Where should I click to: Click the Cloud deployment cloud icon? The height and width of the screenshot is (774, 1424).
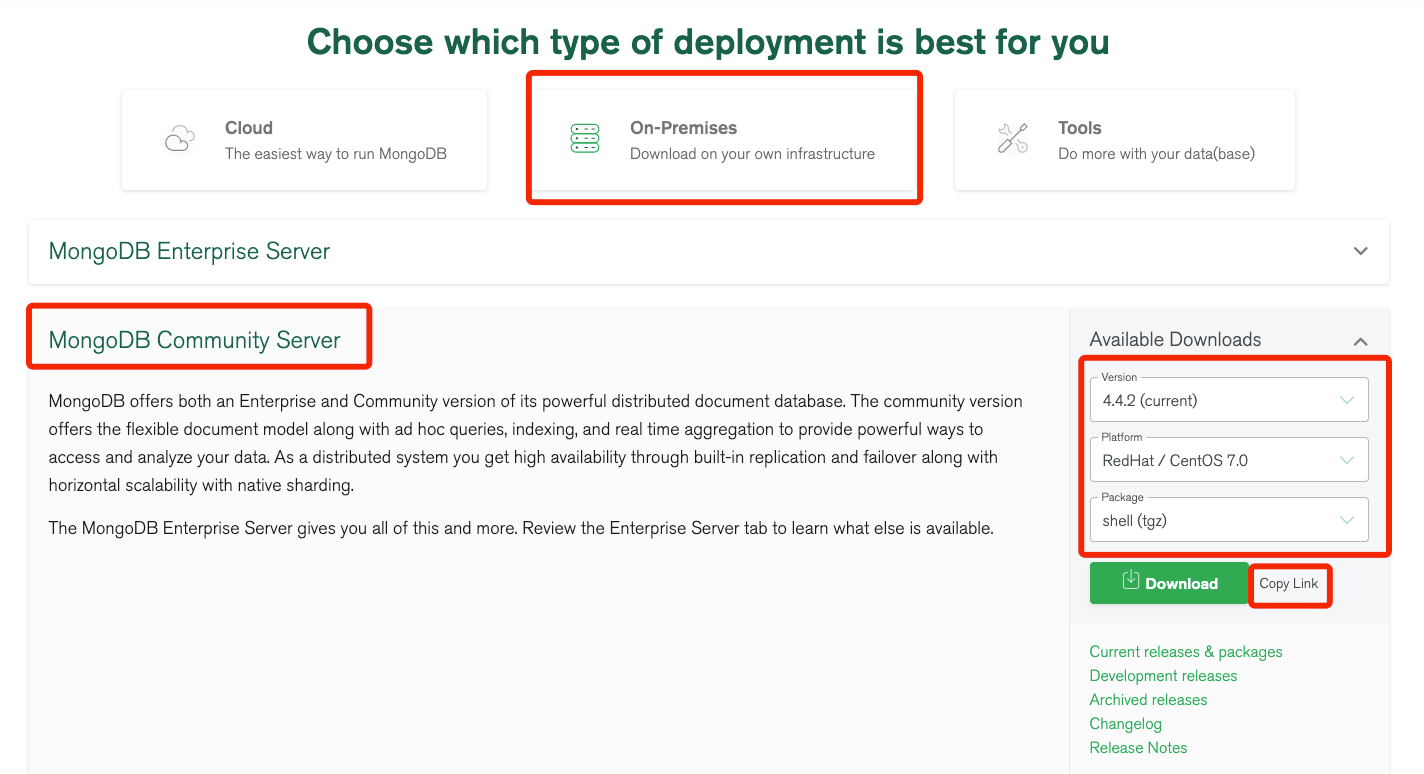coord(180,139)
